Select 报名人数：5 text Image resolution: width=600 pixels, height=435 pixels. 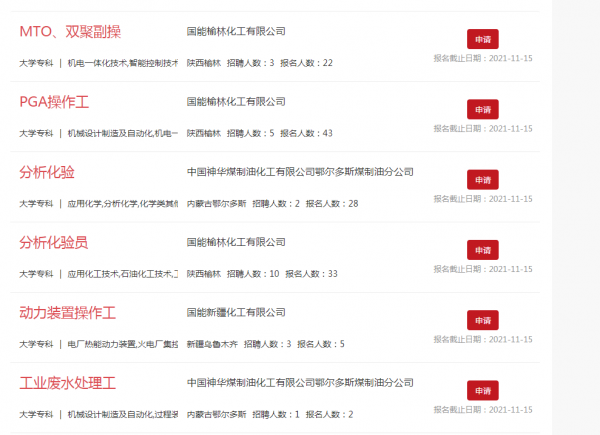(321, 344)
